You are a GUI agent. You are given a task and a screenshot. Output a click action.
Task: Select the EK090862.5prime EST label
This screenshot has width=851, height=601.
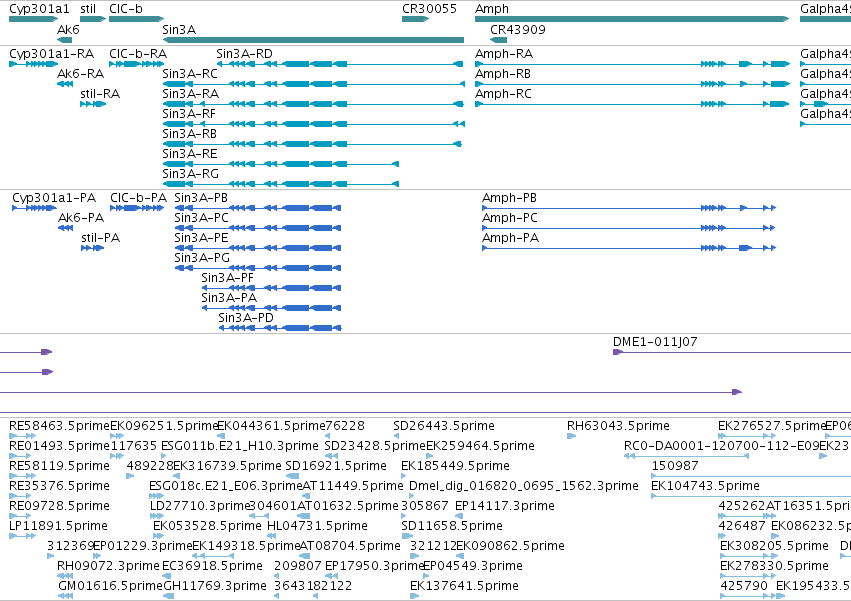510,547
